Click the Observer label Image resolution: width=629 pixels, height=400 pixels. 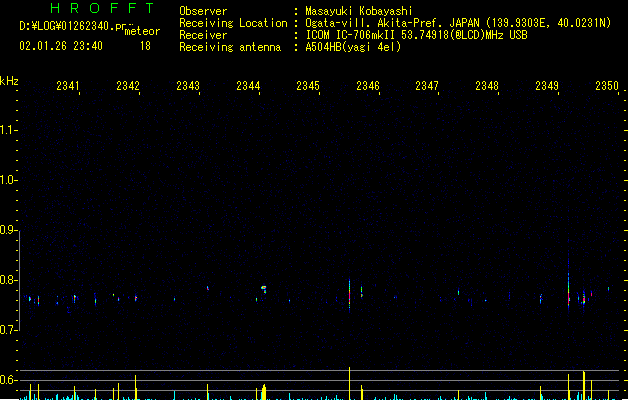[x=203, y=11]
